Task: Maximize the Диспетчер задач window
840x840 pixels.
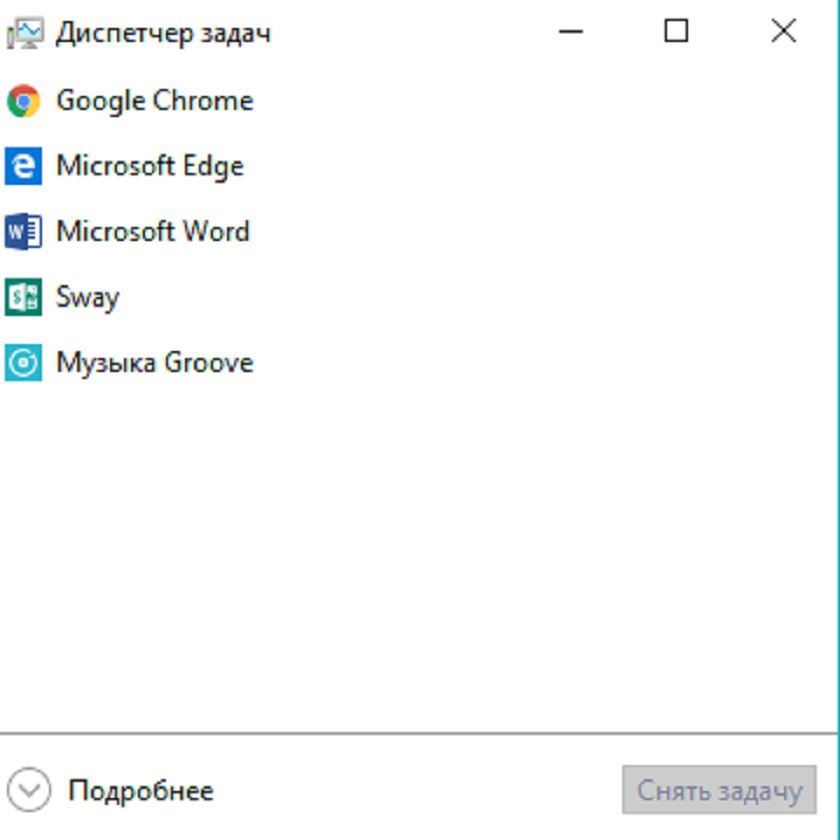Action: [677, 32]
